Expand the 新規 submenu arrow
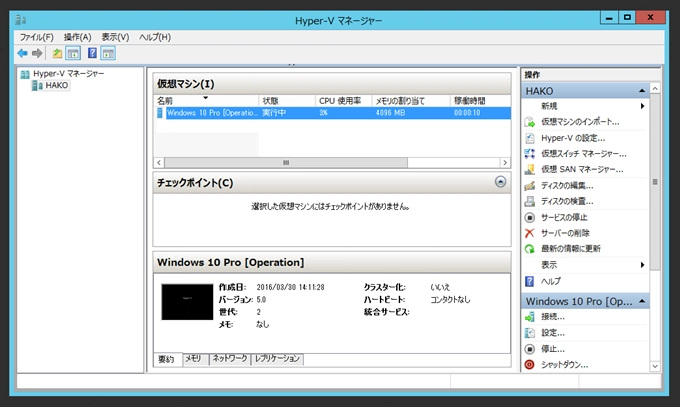 coord(642,106)
